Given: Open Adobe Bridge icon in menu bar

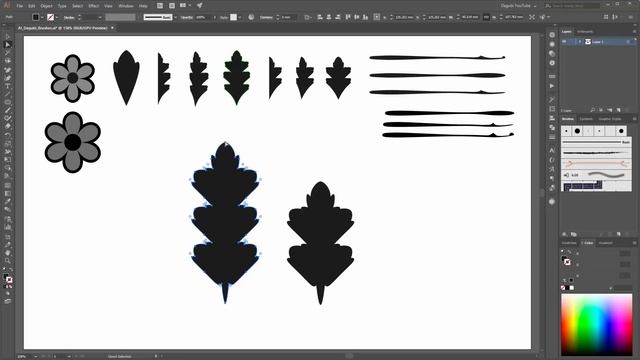Looking at the screenshot, I should click(x=160, y=6).
